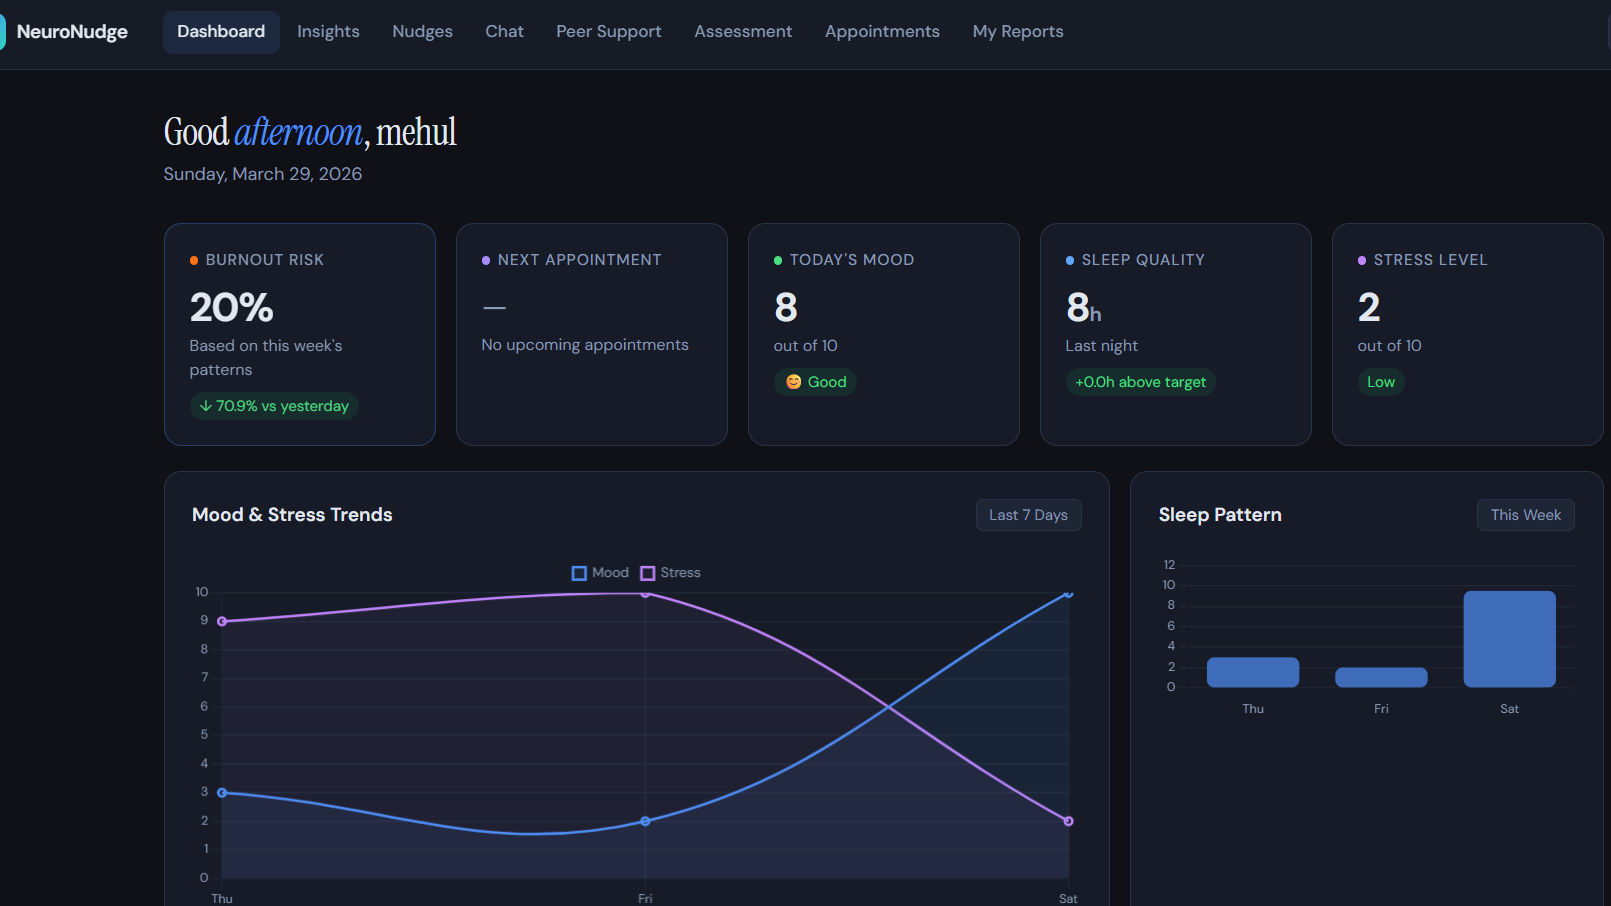Open Chat from the navigation bar
This screenshot has height=906, width=1611.
tap(504, 32)
